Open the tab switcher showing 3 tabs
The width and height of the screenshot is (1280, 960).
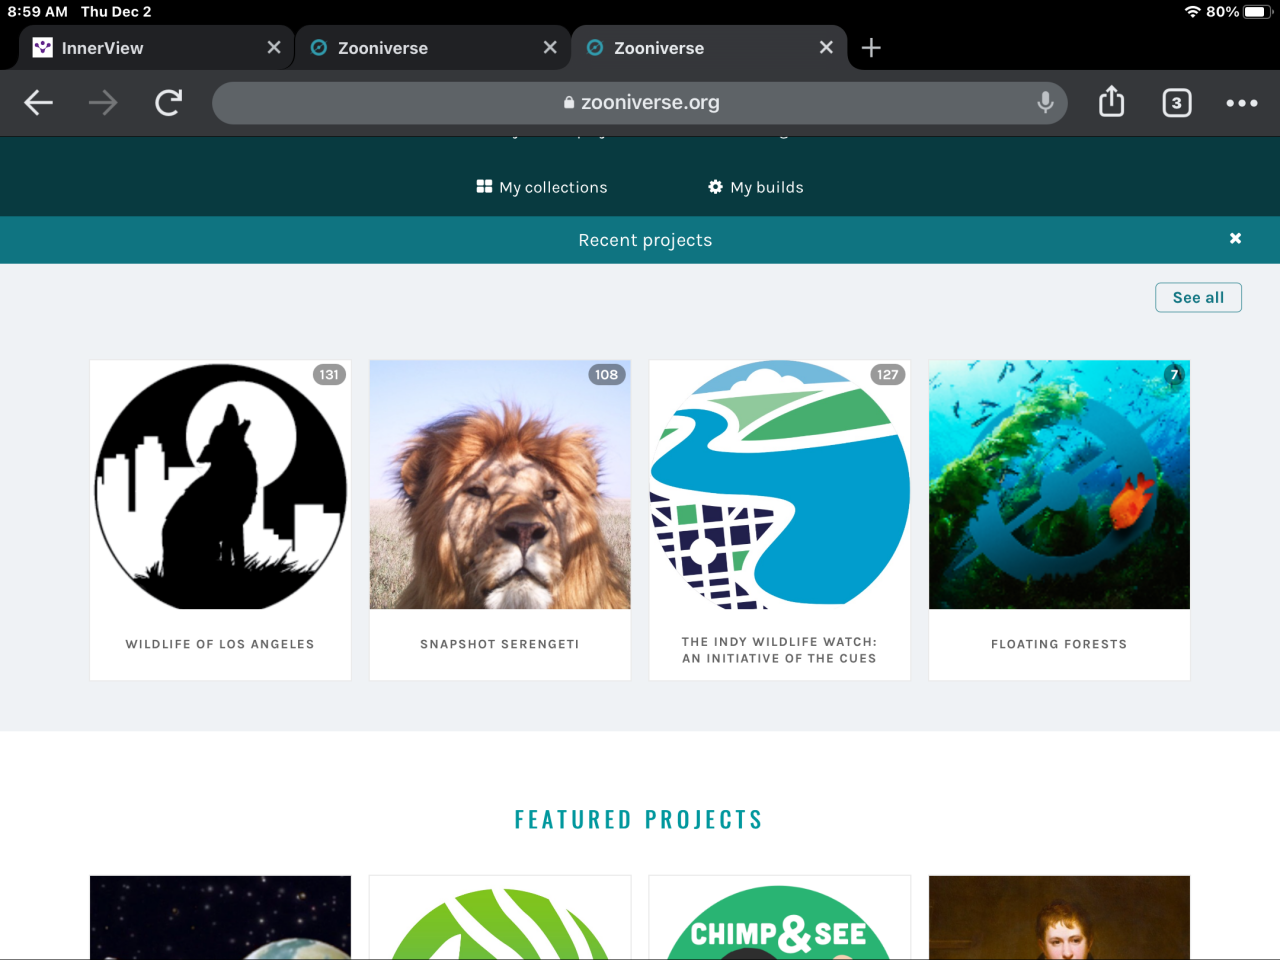point(1177,102)
